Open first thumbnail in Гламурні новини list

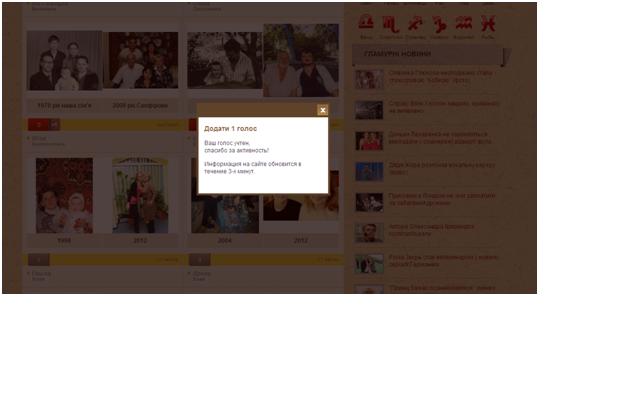369,79
